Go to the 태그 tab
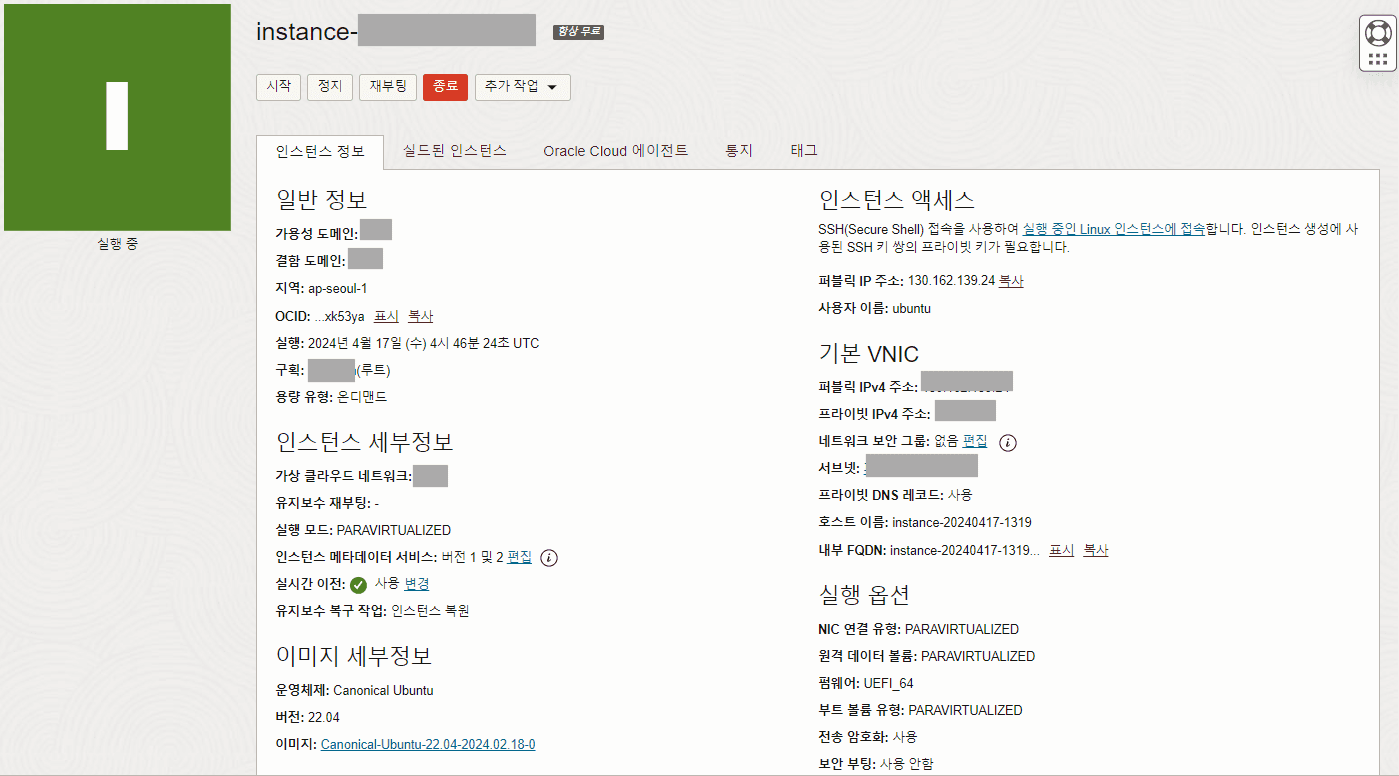Image resolution: width=1399 pixels, height=776 pixels. (804, 151)
